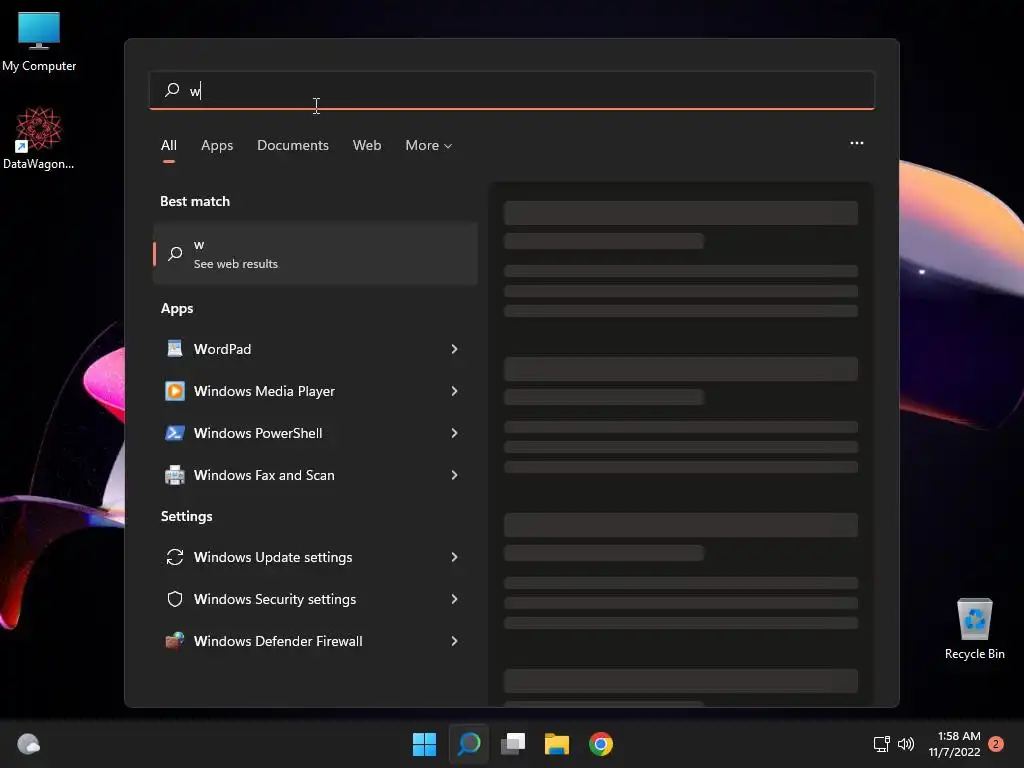Expand Windows Fax and Scan chevron
Screen dimensions: 1024x768
455,475
